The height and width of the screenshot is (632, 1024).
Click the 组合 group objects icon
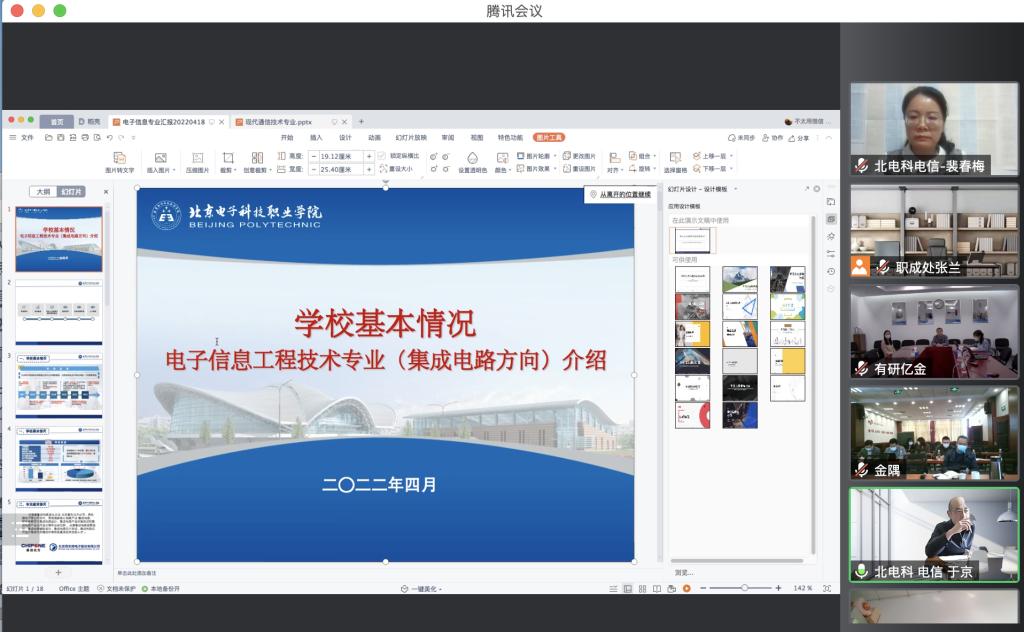[x=643, y=155]
